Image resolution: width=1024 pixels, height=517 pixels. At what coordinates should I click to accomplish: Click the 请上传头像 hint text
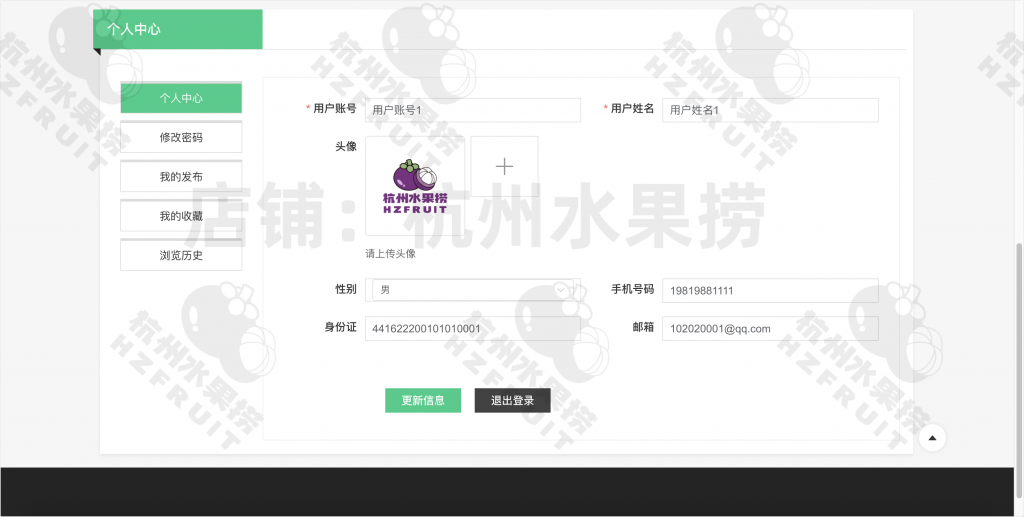click(x=391, y=253)
